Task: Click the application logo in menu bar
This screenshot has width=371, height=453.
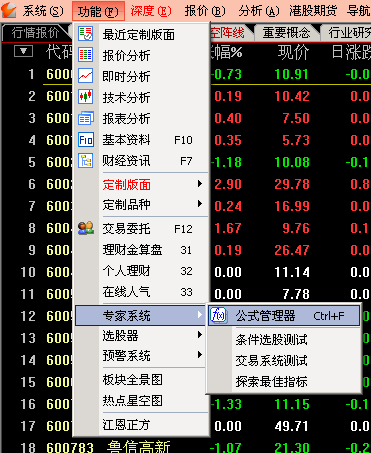Action: (x=9, y=10)
